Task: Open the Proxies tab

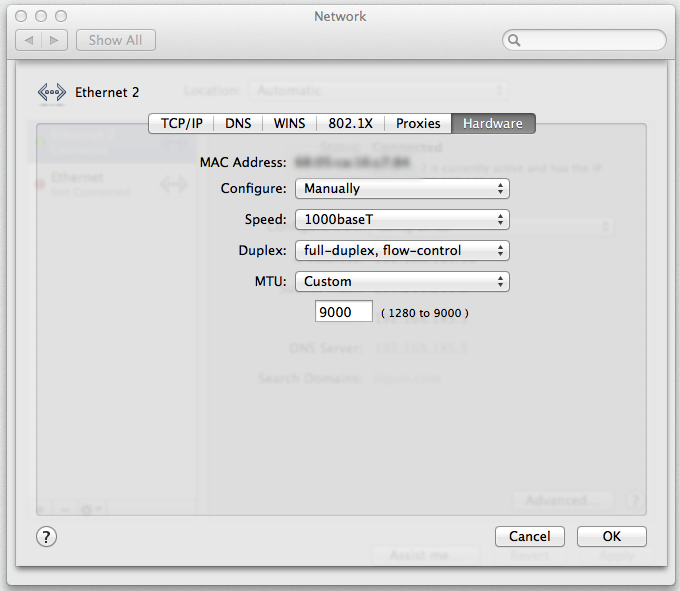Action: [x=418, y=124]
